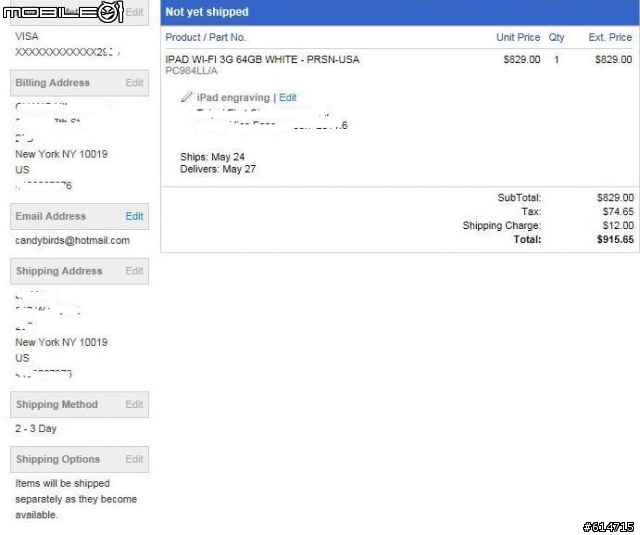Viewport: 640px width, 535px height.
Task: Click the Shipping Charge amount $12.00
Action: 618,226
